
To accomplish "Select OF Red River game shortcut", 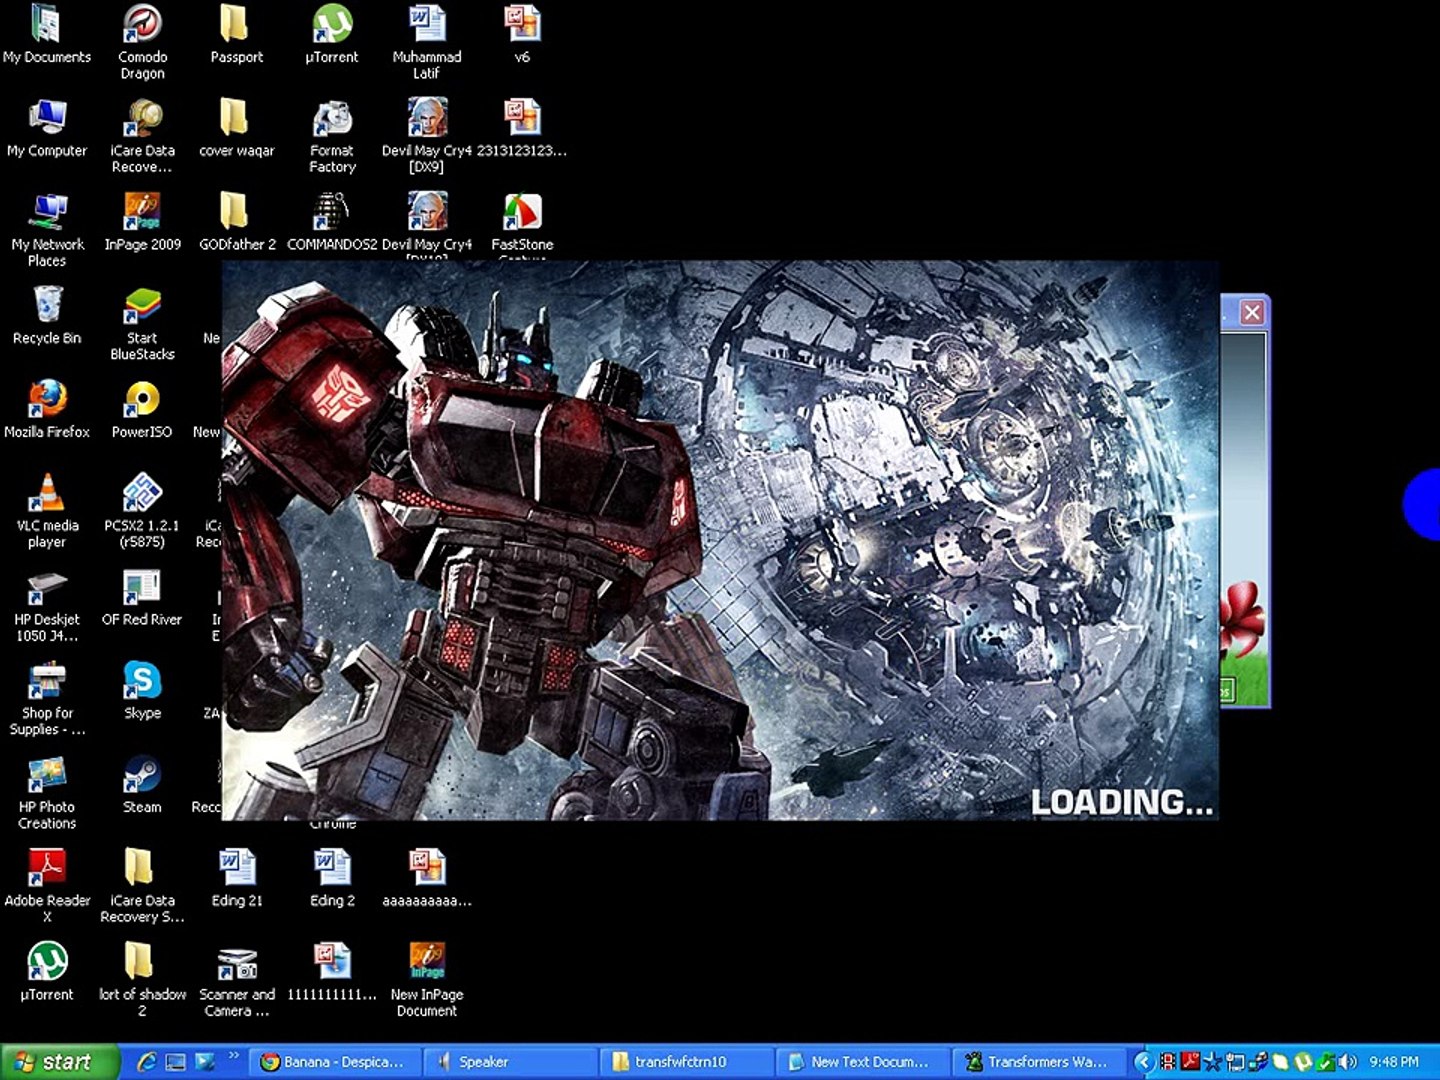I will click(x=142, y=597).
